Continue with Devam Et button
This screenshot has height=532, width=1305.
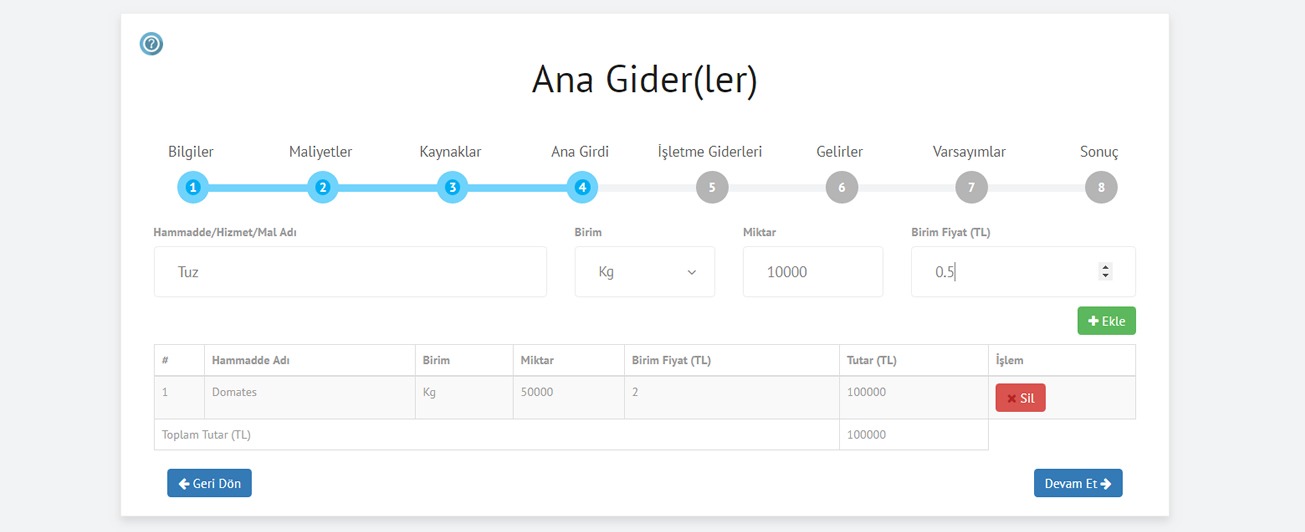coord(1078,483)
